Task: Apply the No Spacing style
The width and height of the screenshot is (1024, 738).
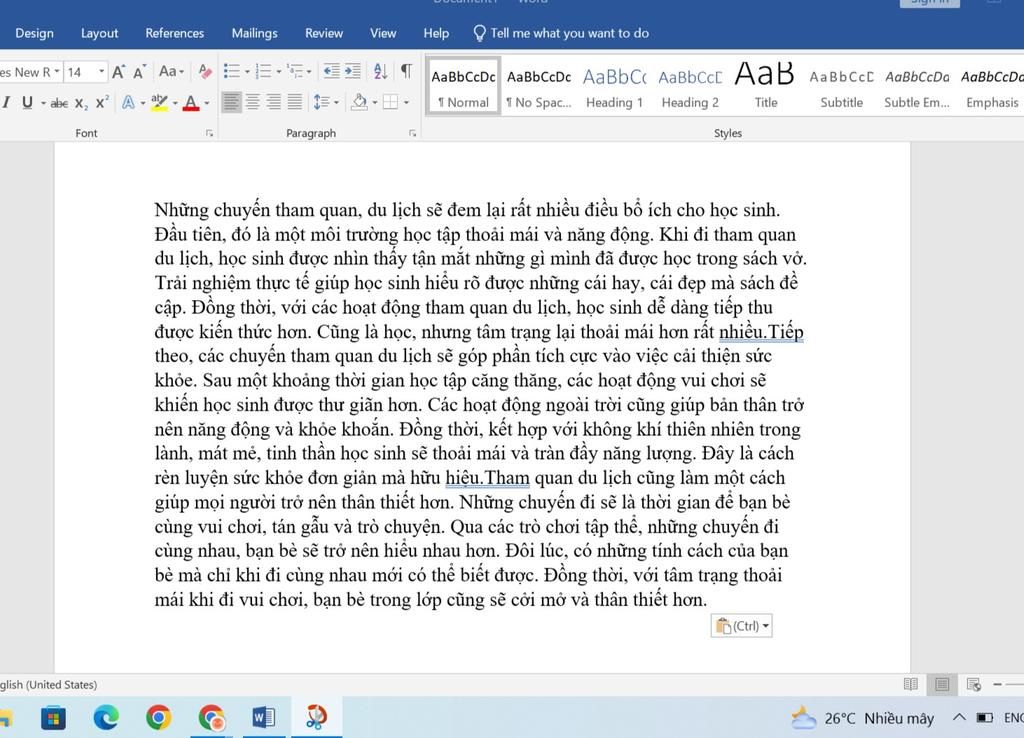Action: [539, 87]
